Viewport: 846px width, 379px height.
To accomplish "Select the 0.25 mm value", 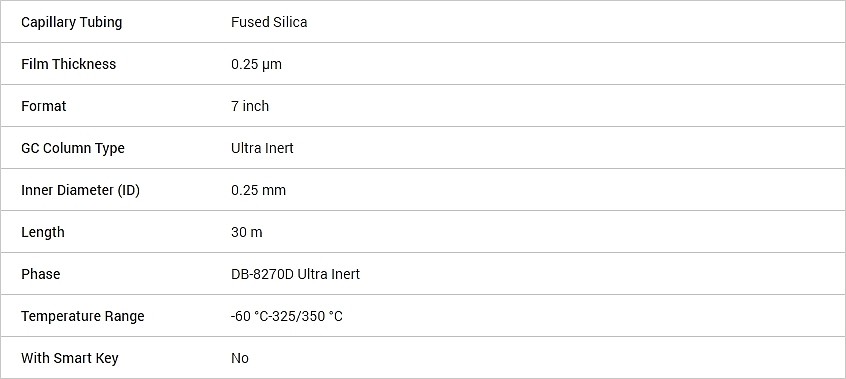I will pyautogui.click(x=258, y=190).
